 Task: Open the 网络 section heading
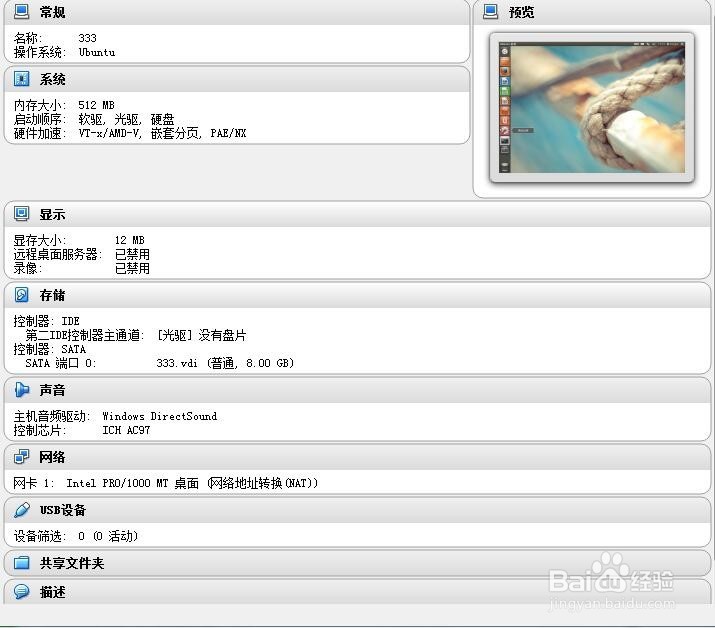tap(52, 457)
